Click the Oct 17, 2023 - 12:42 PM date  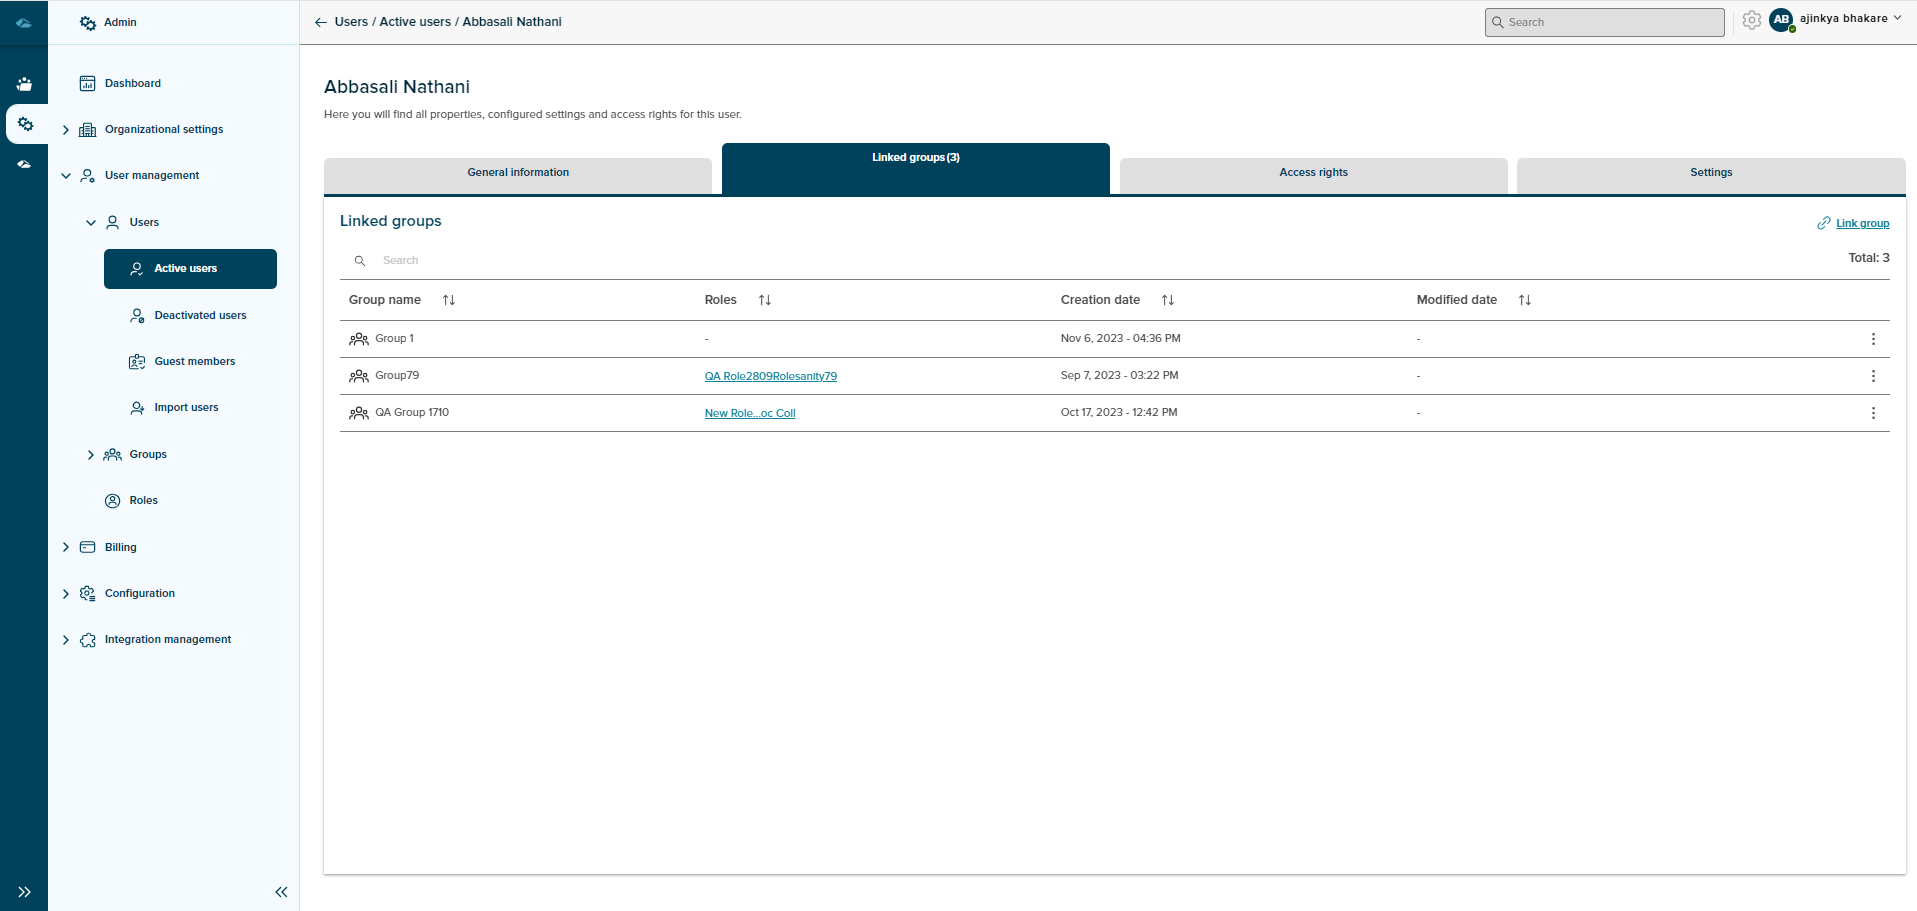tap(1119, 413)
